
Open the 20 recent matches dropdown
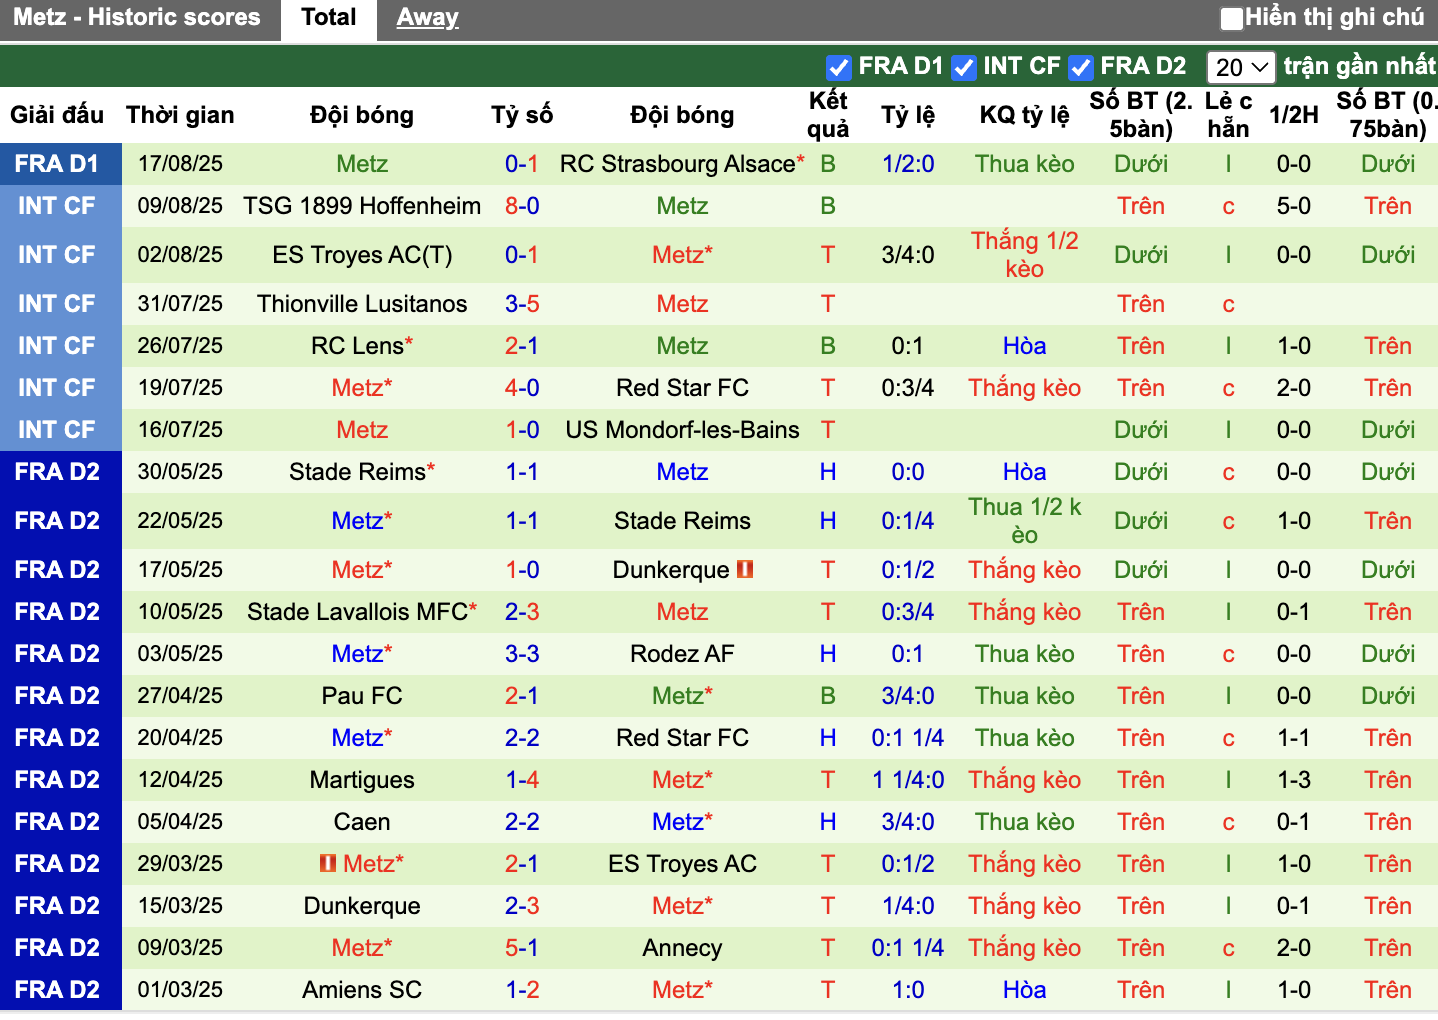(x=1241, y=67)
